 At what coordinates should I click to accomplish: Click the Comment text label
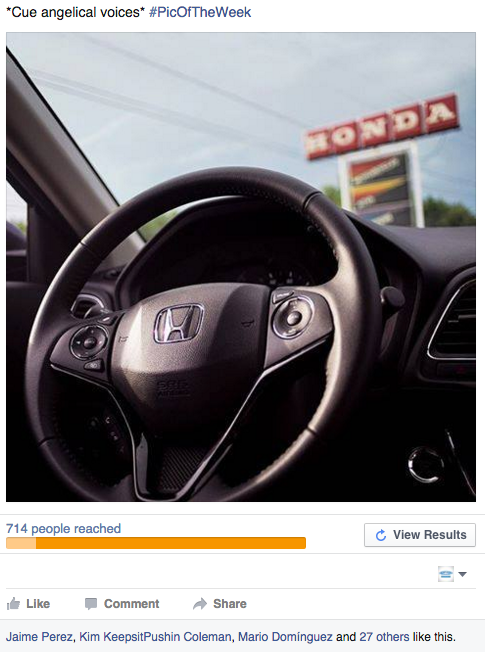point(131,604)
